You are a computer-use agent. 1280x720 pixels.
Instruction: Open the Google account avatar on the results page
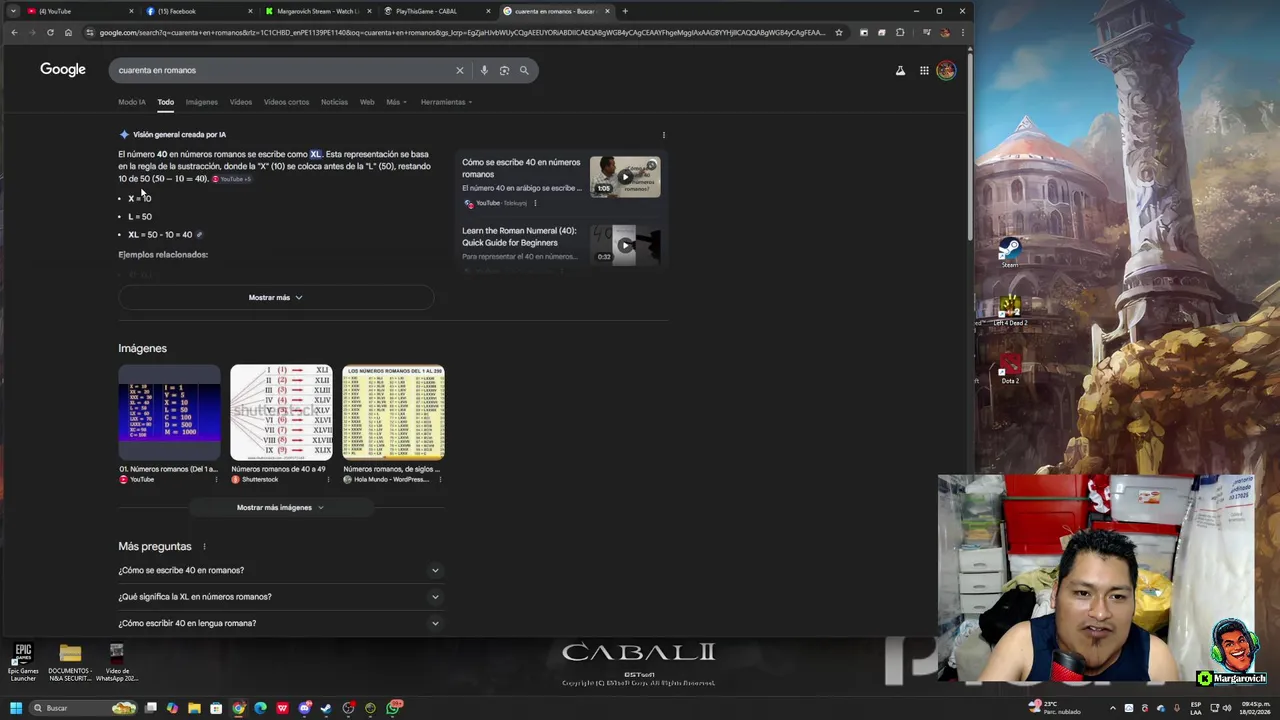pyautogui.click(x=946, y=70)
